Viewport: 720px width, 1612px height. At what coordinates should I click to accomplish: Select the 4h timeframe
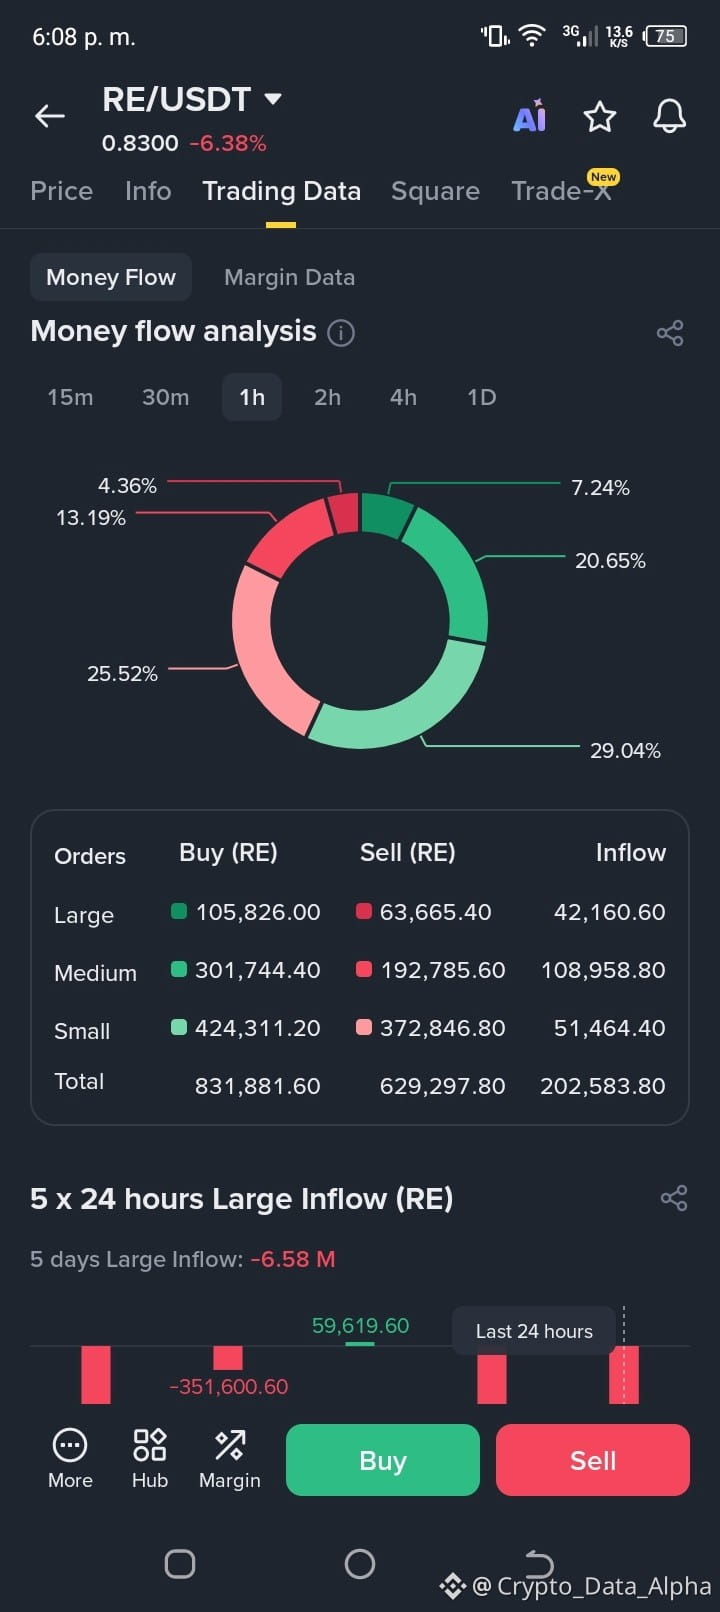pyautogui.click(x=403, y=397)
